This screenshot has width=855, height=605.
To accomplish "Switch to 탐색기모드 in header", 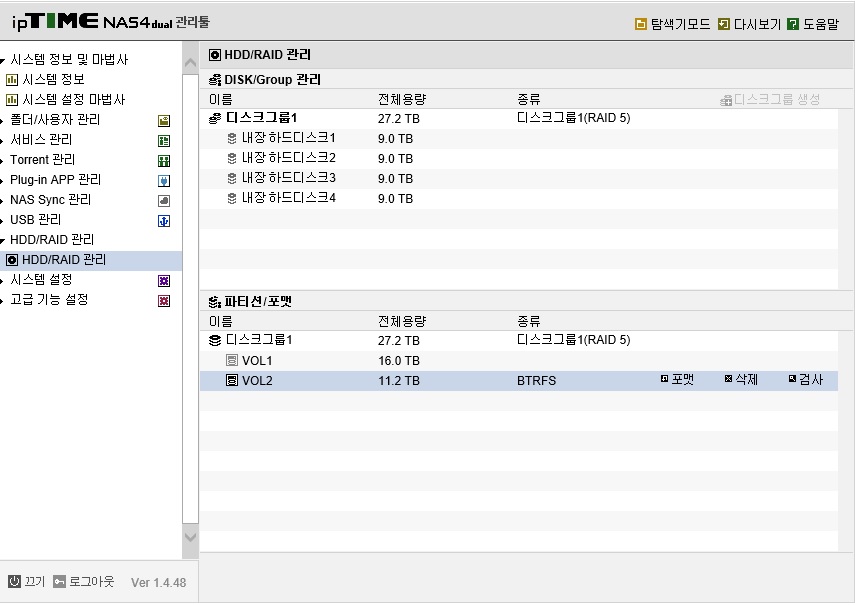I will point(672,24).
